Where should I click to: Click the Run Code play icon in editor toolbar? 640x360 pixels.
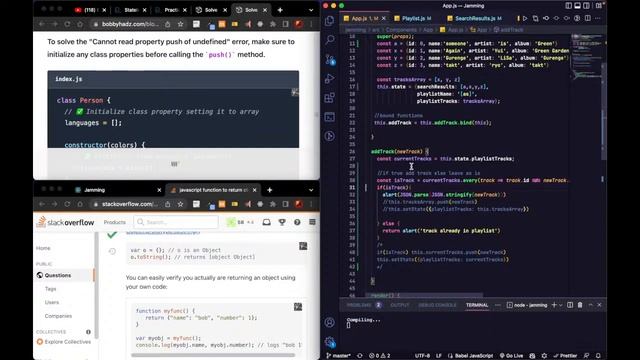525,18
